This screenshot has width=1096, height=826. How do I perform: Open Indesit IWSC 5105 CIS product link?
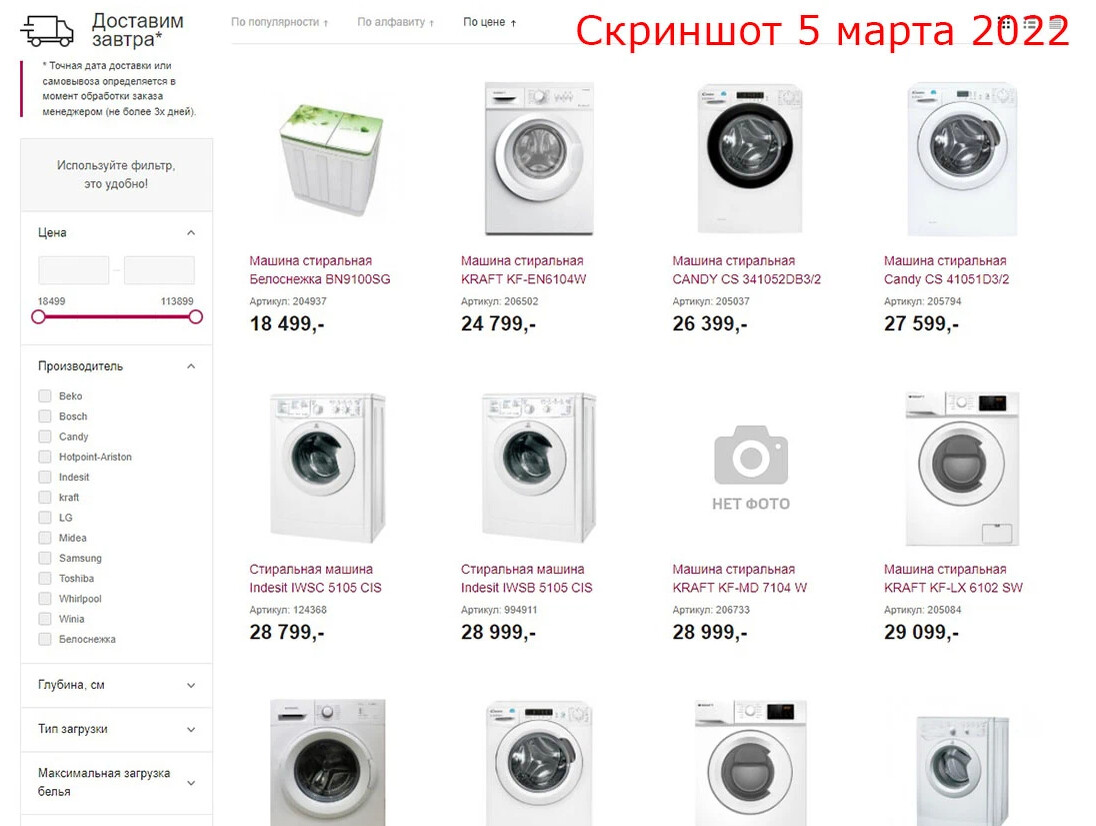coord(315,579)
